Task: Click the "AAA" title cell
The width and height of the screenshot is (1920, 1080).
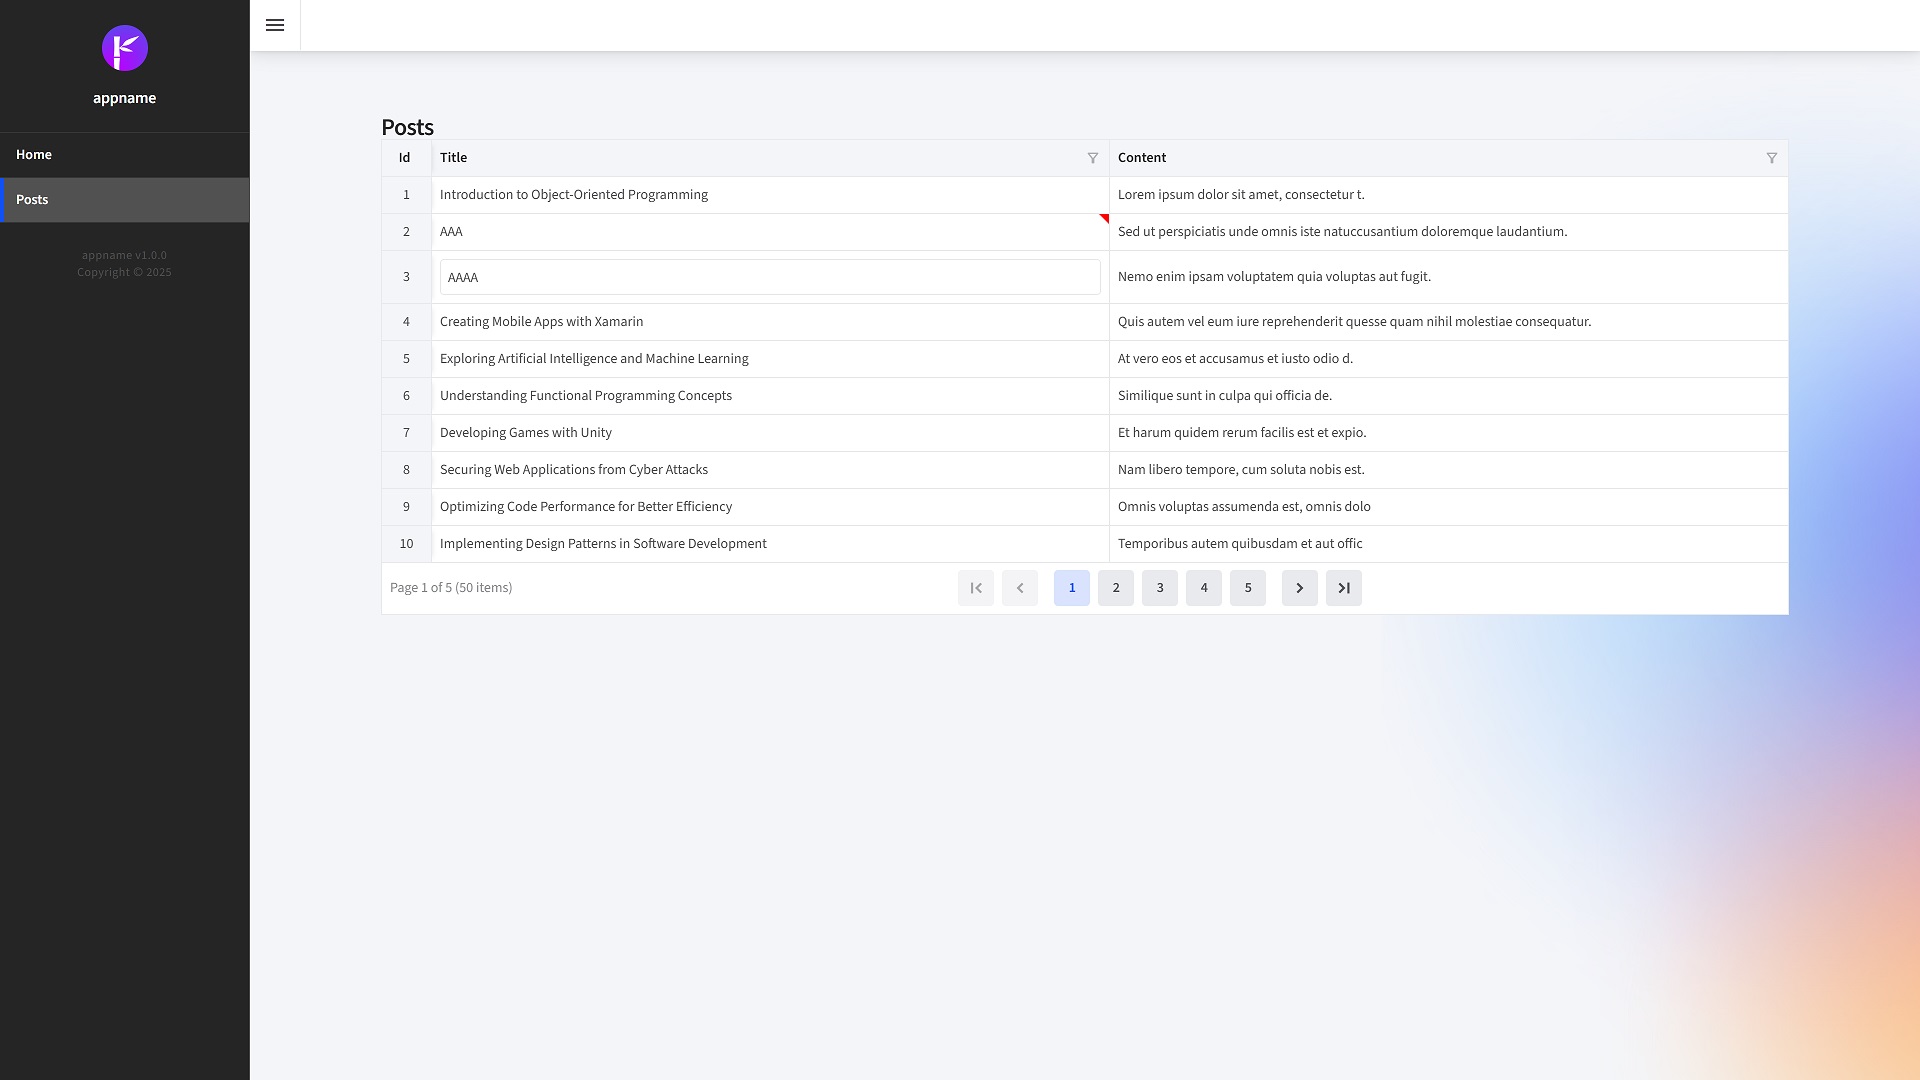Action: point(770,232)
